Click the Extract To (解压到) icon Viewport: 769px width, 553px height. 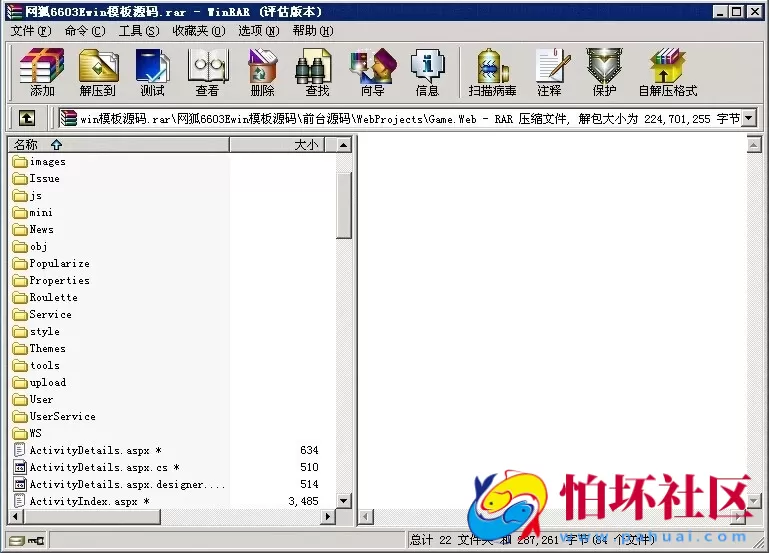click(98, 72)
